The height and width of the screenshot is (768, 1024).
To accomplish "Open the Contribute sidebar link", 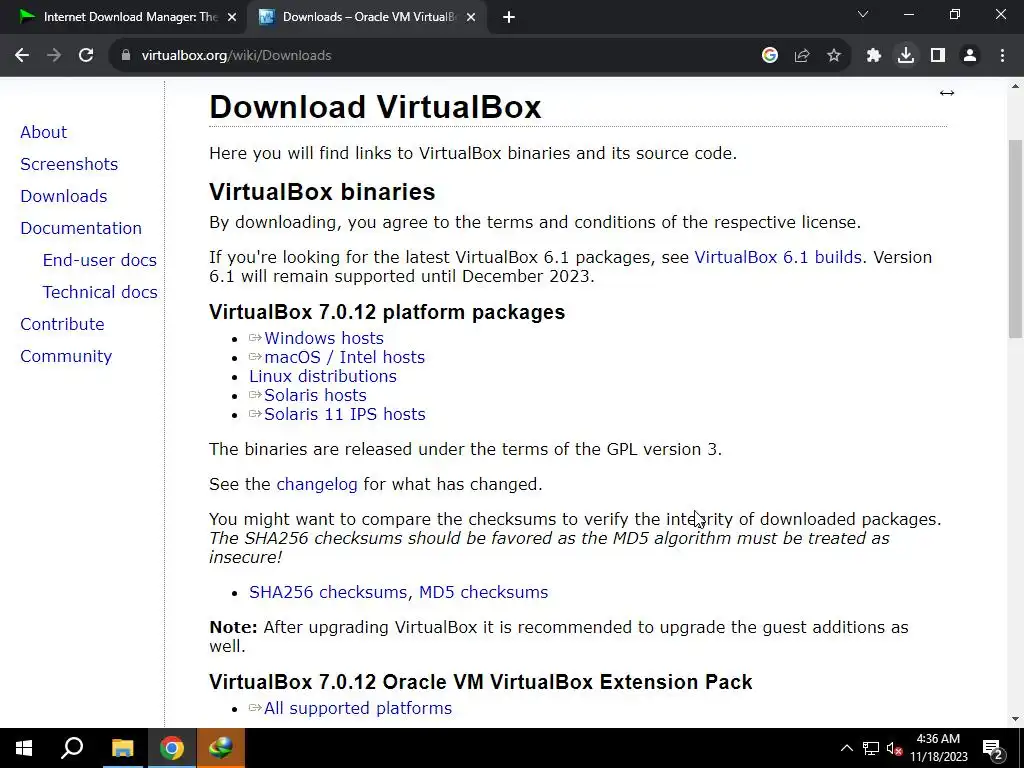I will coord(62,324).
